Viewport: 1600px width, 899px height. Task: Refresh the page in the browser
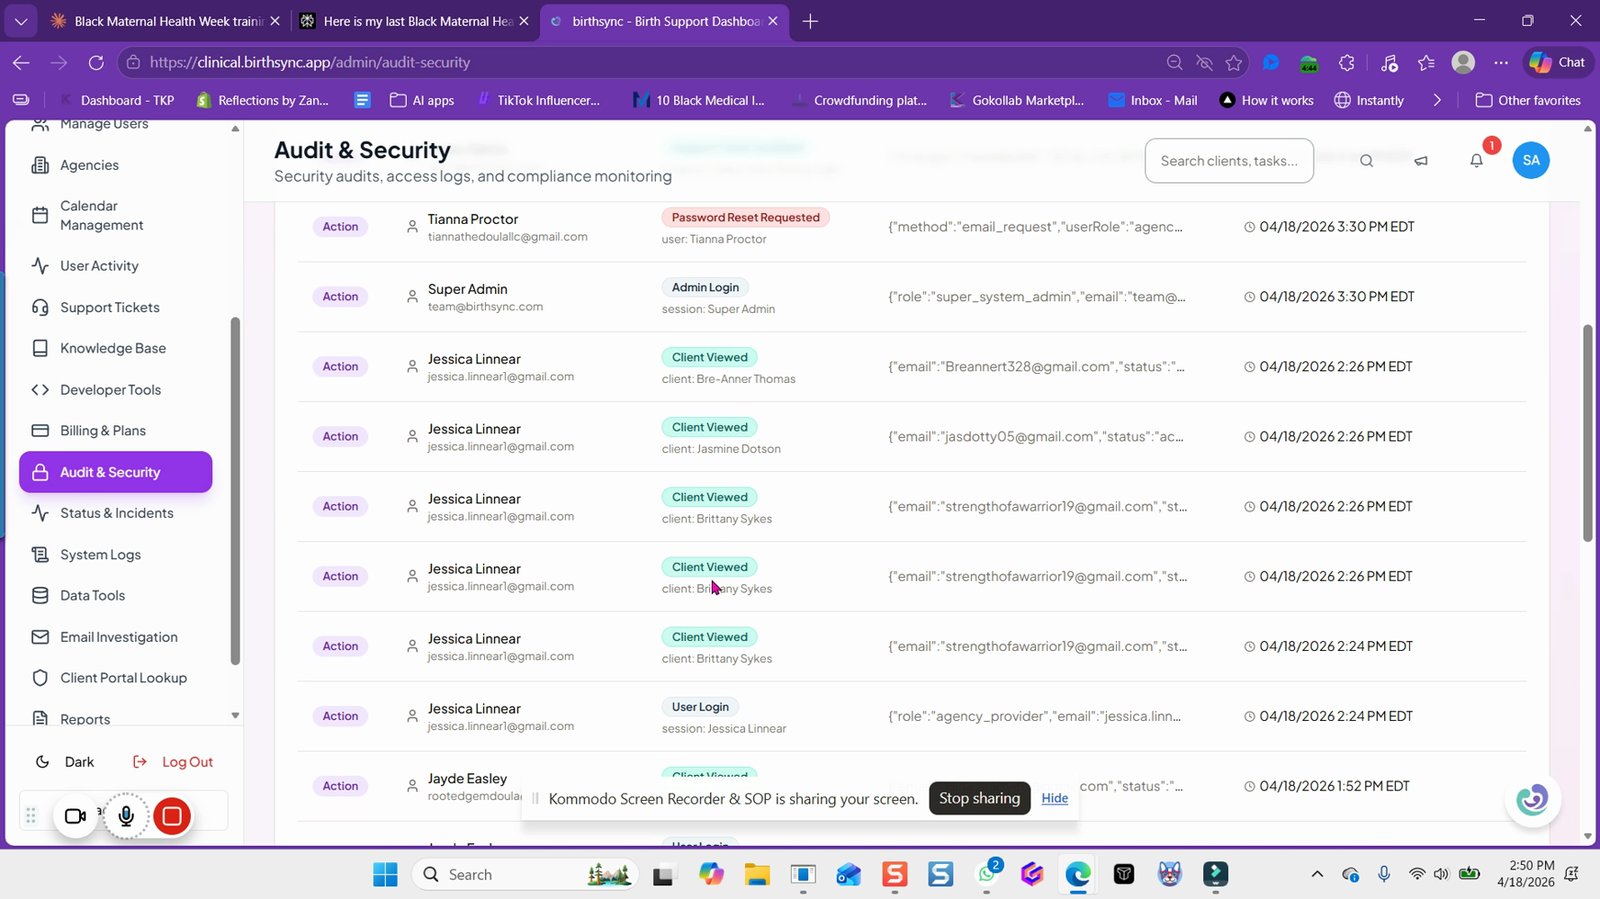point(96,62)
